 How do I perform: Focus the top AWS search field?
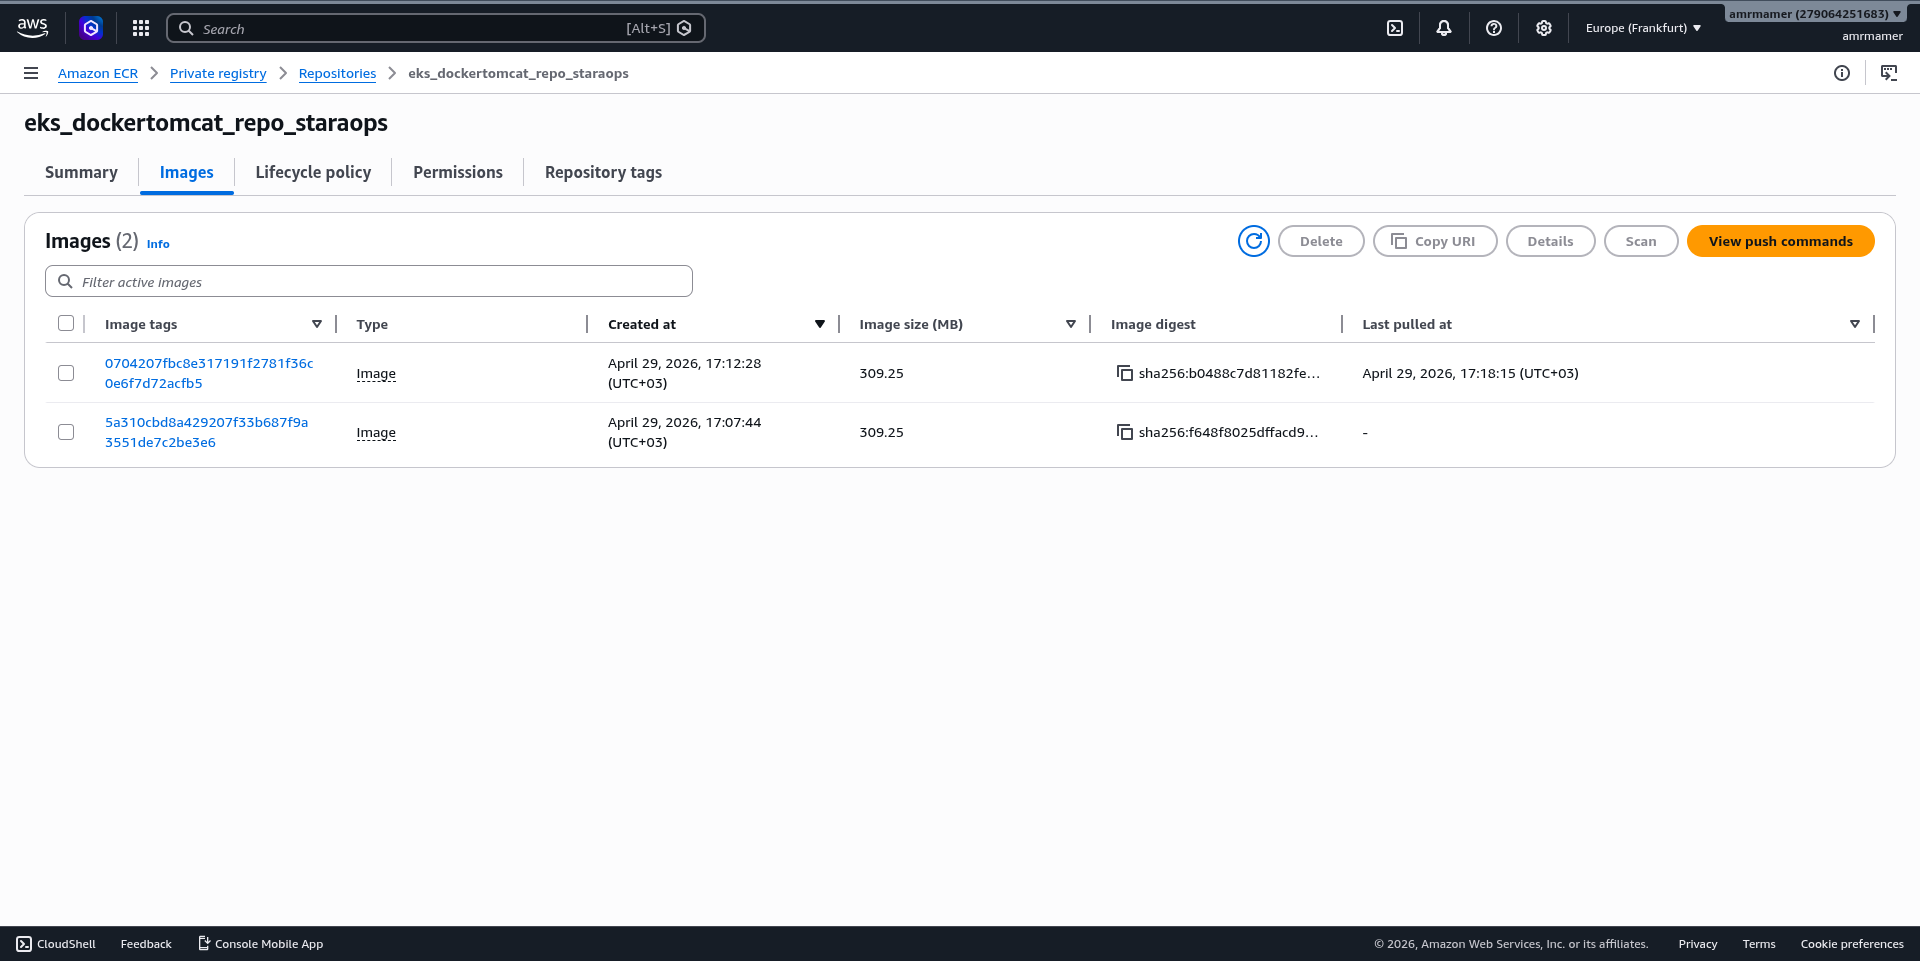[436, 28]
